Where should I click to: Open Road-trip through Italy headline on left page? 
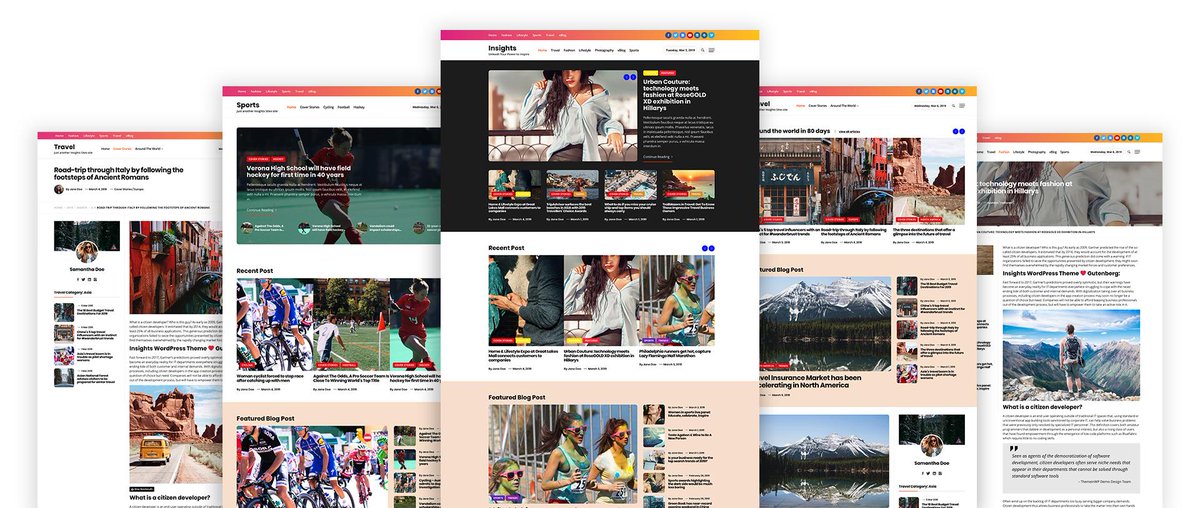click(x=119, y=175)
